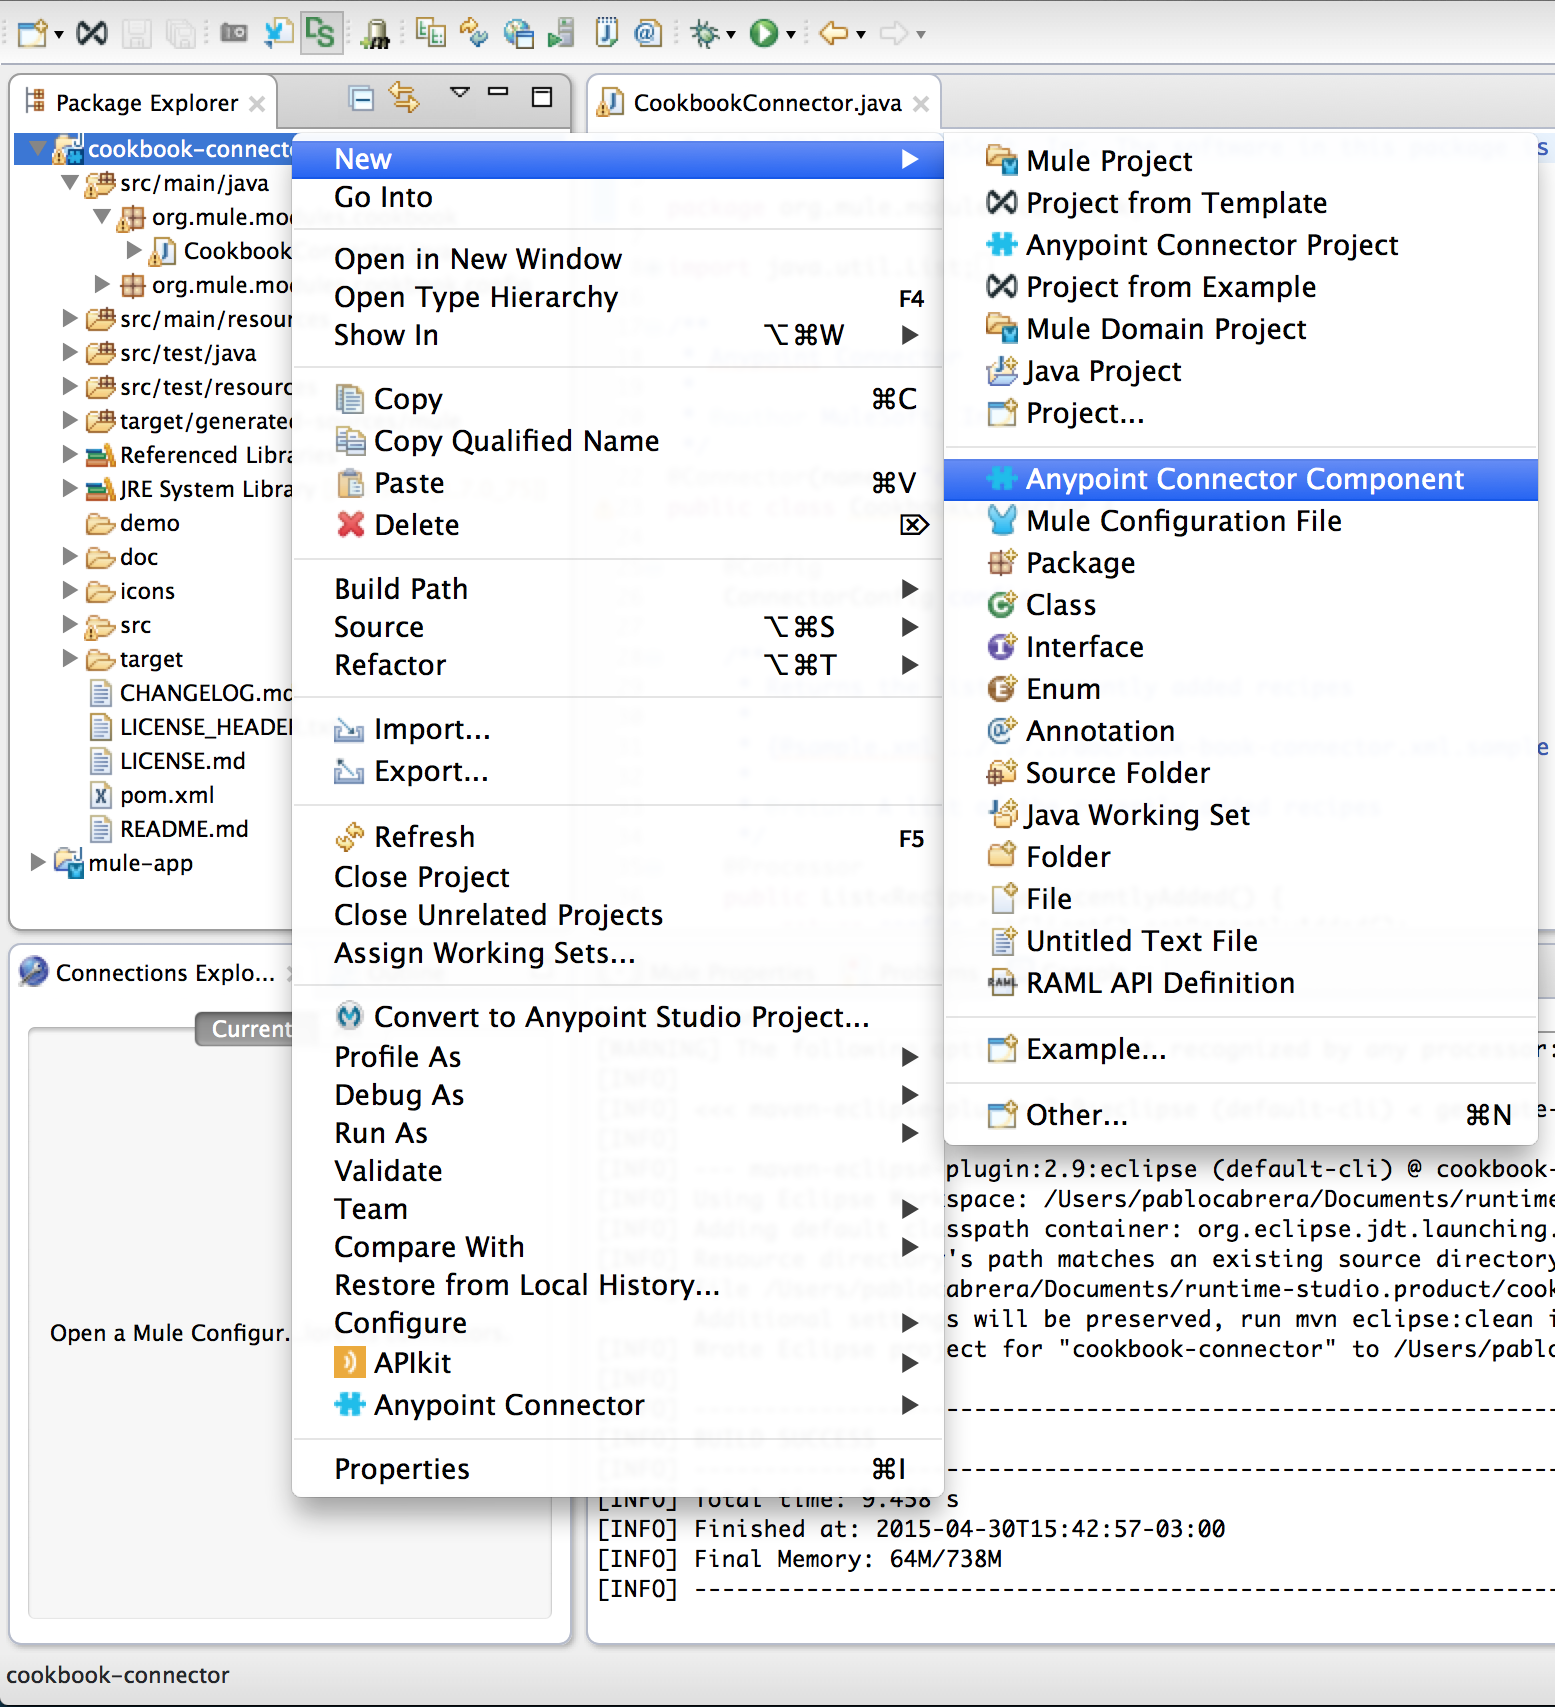Click the back arrow navigation icon
1555x1707 pixels.
[832, 33]
